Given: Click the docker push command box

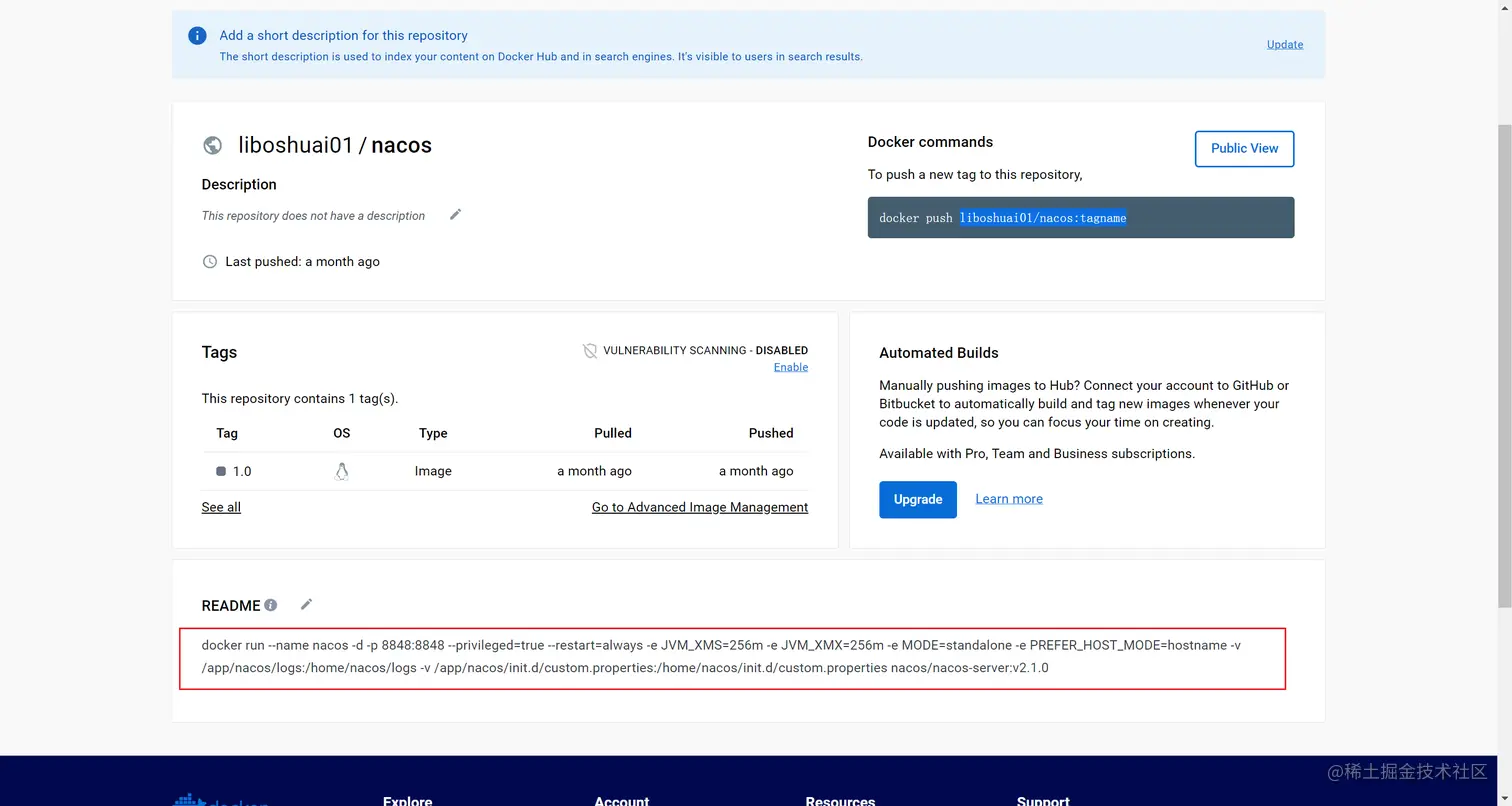Looking at the screenshot, I should pos(1081,217).
